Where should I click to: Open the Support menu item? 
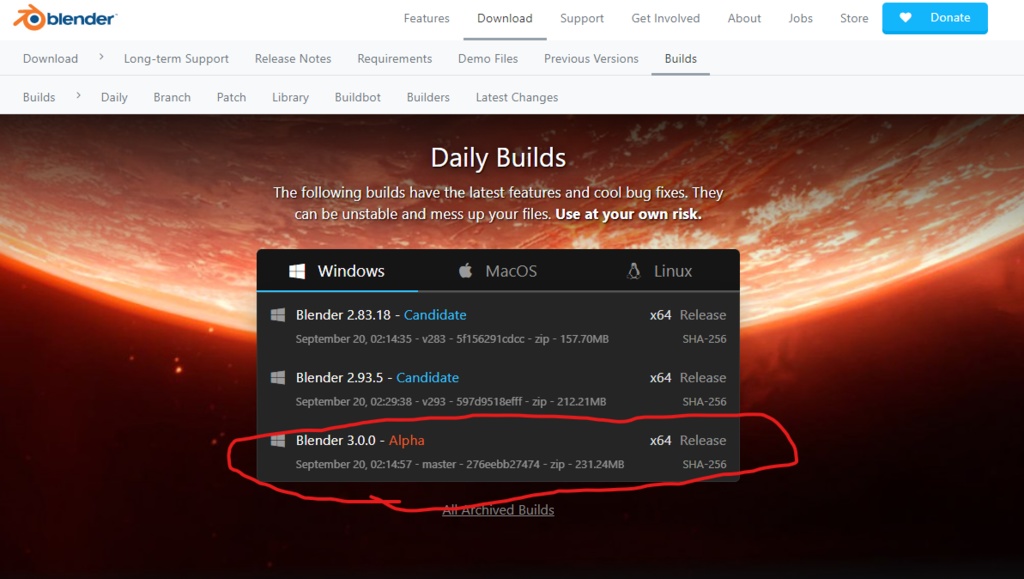tap(582, 18)
